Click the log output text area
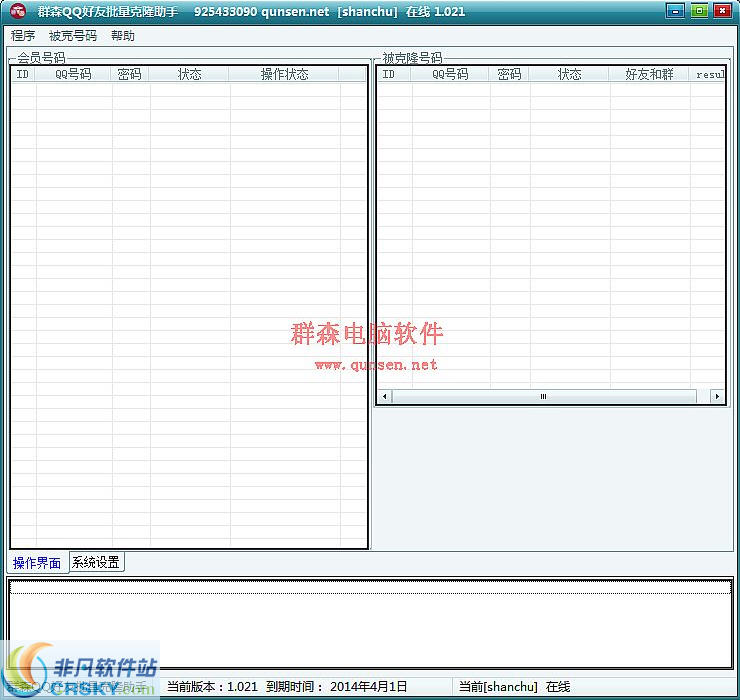The height and width of the screenshot is (700, 740). point(370,623)
